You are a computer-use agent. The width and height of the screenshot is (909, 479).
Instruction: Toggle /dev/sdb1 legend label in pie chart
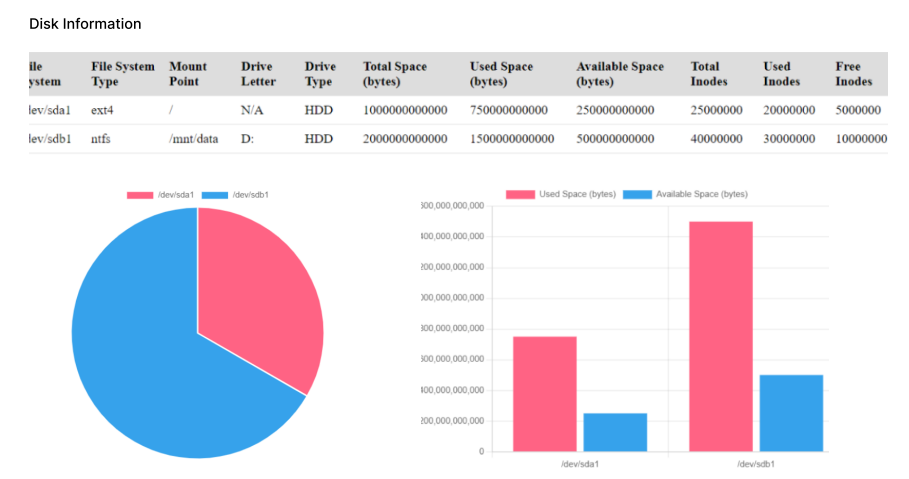[250, 194]
